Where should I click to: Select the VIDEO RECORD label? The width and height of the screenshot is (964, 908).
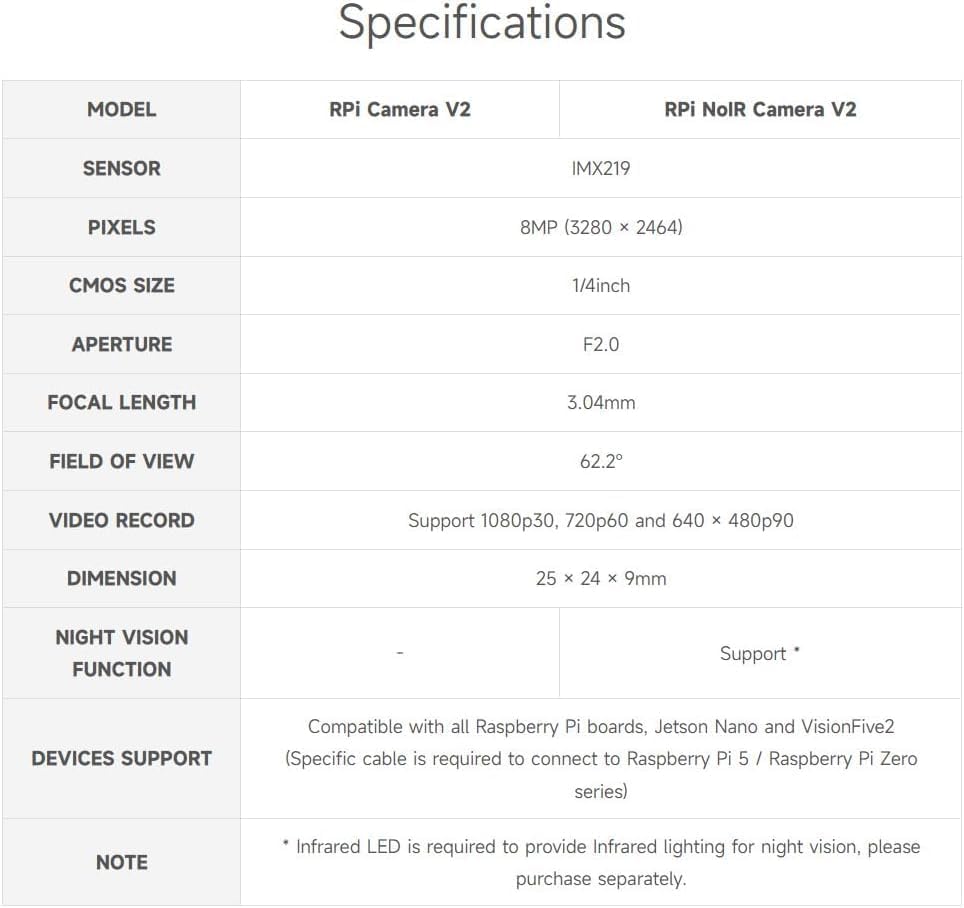[x=122, y=521]
